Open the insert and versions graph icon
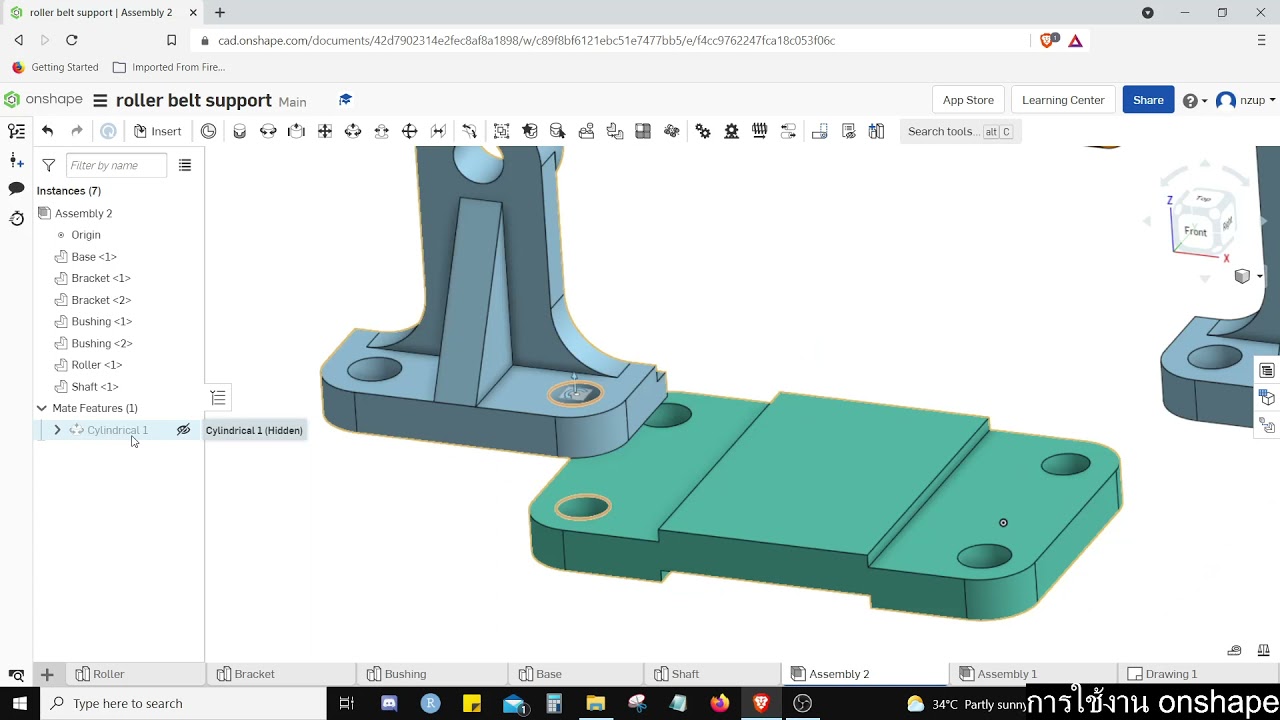1280x720 pixels. click(x=16, y=160)
